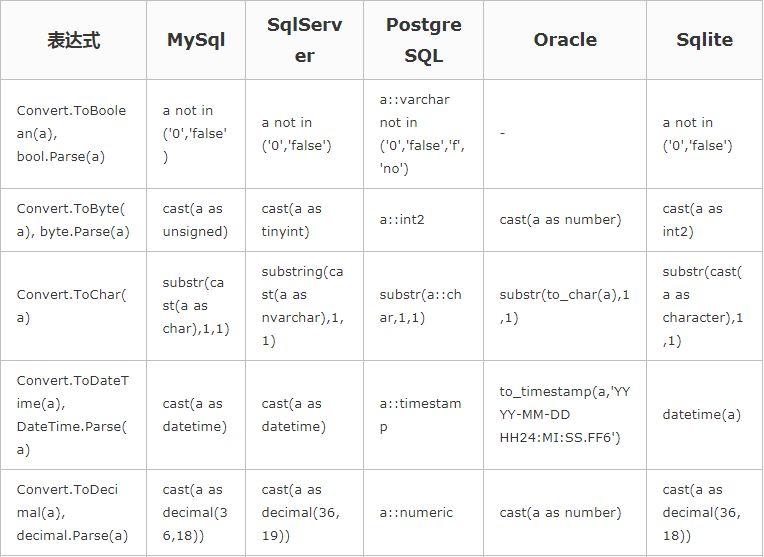Click the Oracle to_timestamp cell

(565, 415)
